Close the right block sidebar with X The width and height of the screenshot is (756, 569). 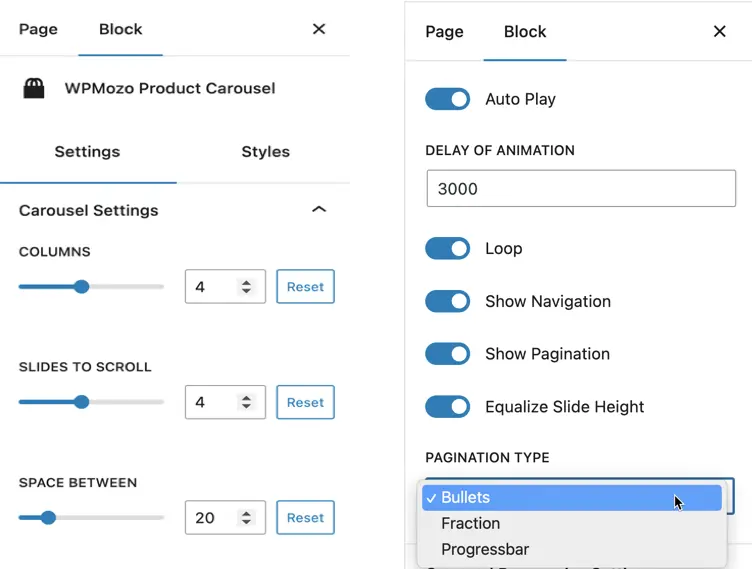[x=719, y=31]
